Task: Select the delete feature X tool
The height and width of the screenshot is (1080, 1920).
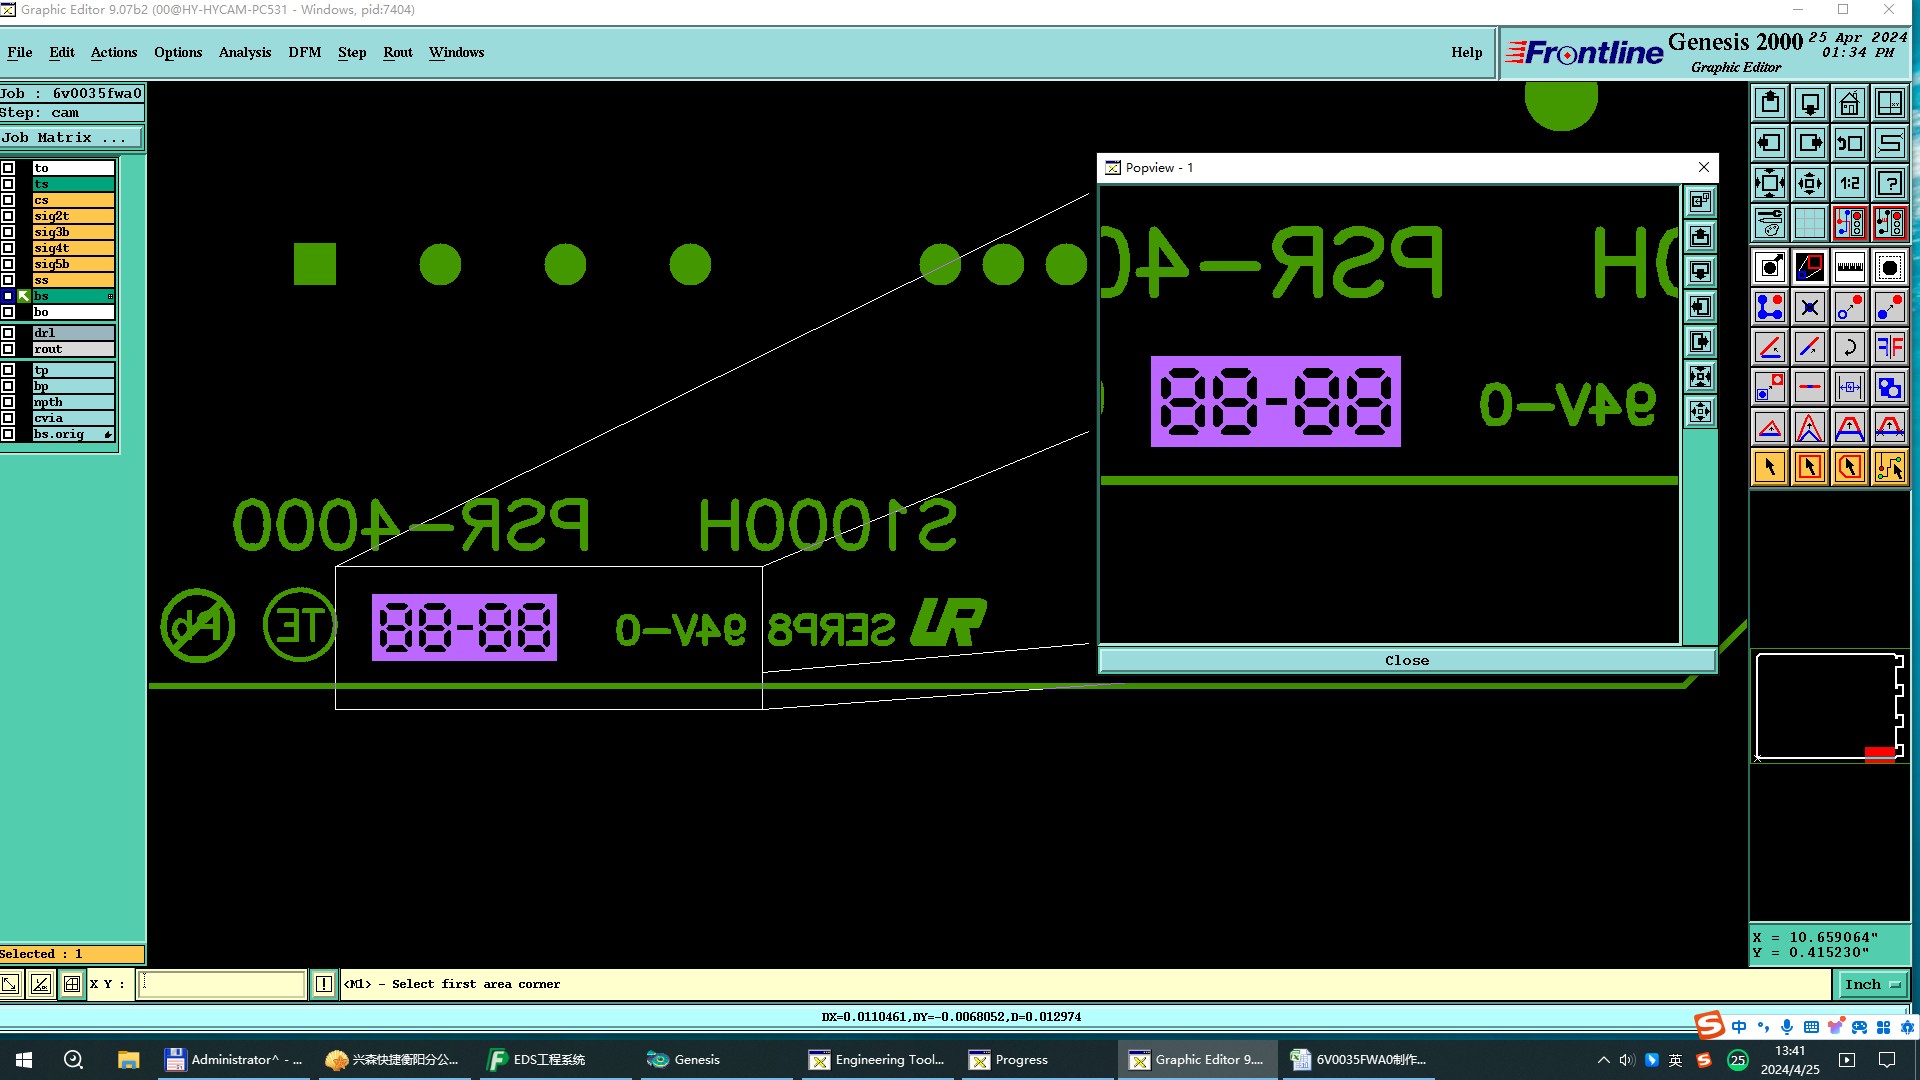Action: (x=1810, y=307)
